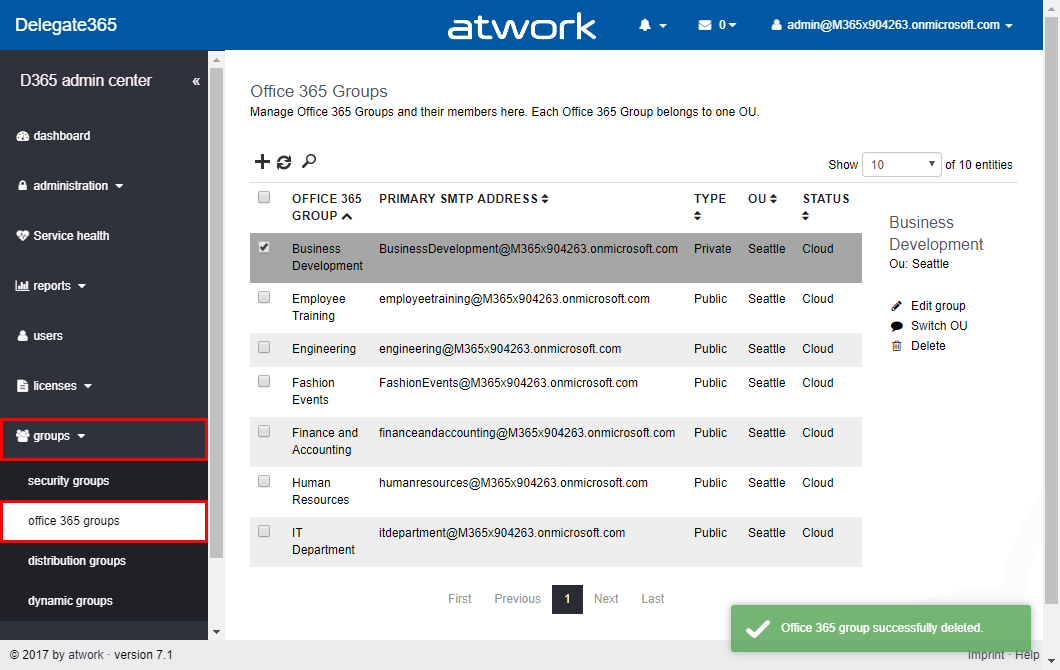The width and height of the screenshot is (1060, 670).
Task: Uncheck the Business Development checkbox
Action: point(264,247)
